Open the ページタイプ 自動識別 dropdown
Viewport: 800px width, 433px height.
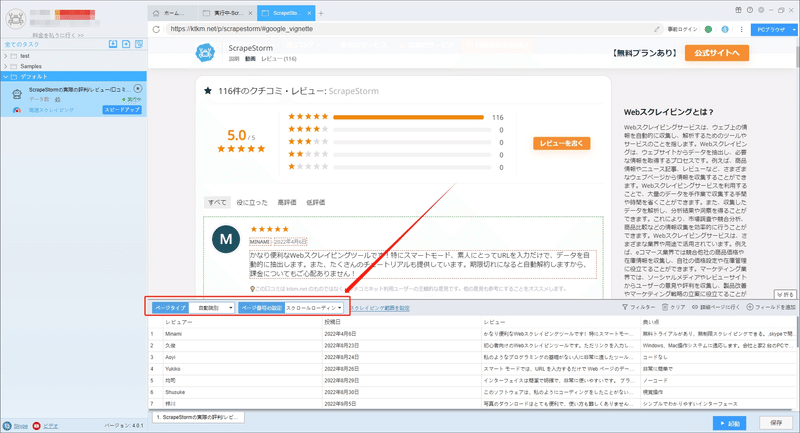(x=212, y=308)
